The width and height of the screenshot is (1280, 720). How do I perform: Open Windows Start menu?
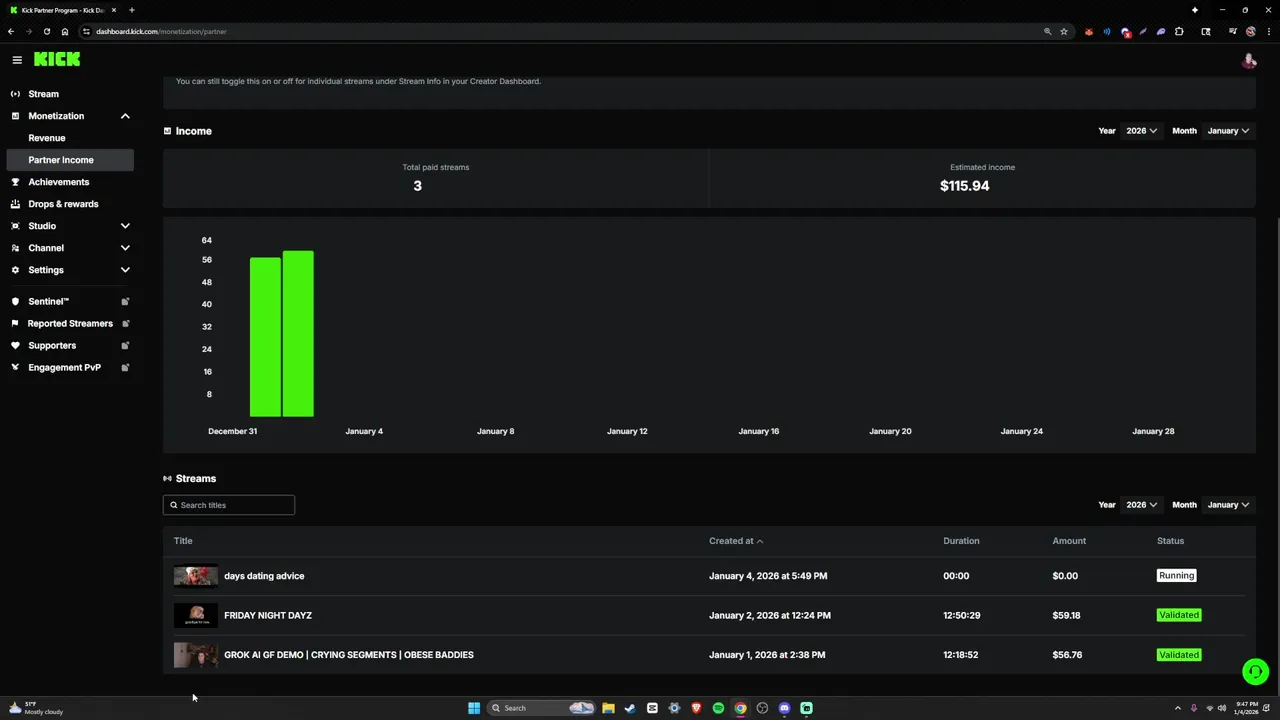(x=474, y=708)
